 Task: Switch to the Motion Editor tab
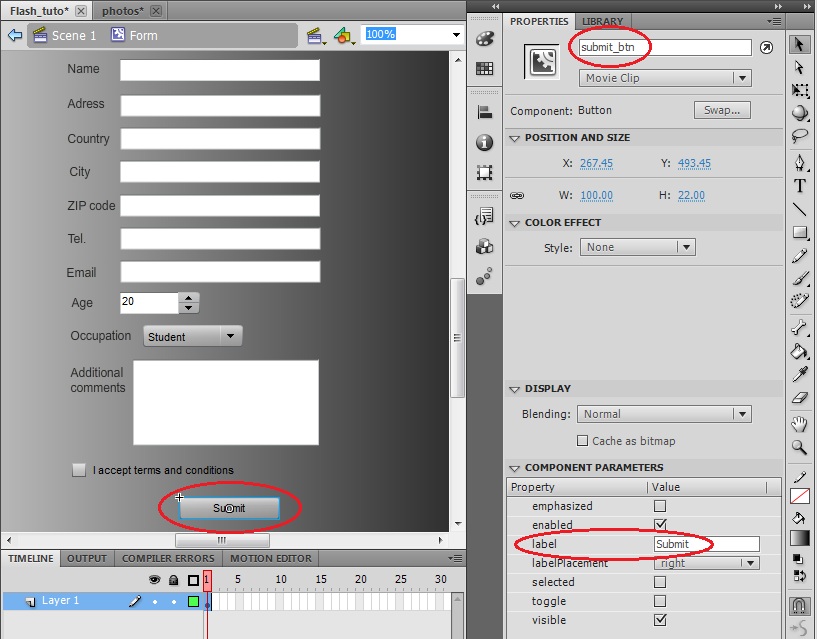point(270,558)
